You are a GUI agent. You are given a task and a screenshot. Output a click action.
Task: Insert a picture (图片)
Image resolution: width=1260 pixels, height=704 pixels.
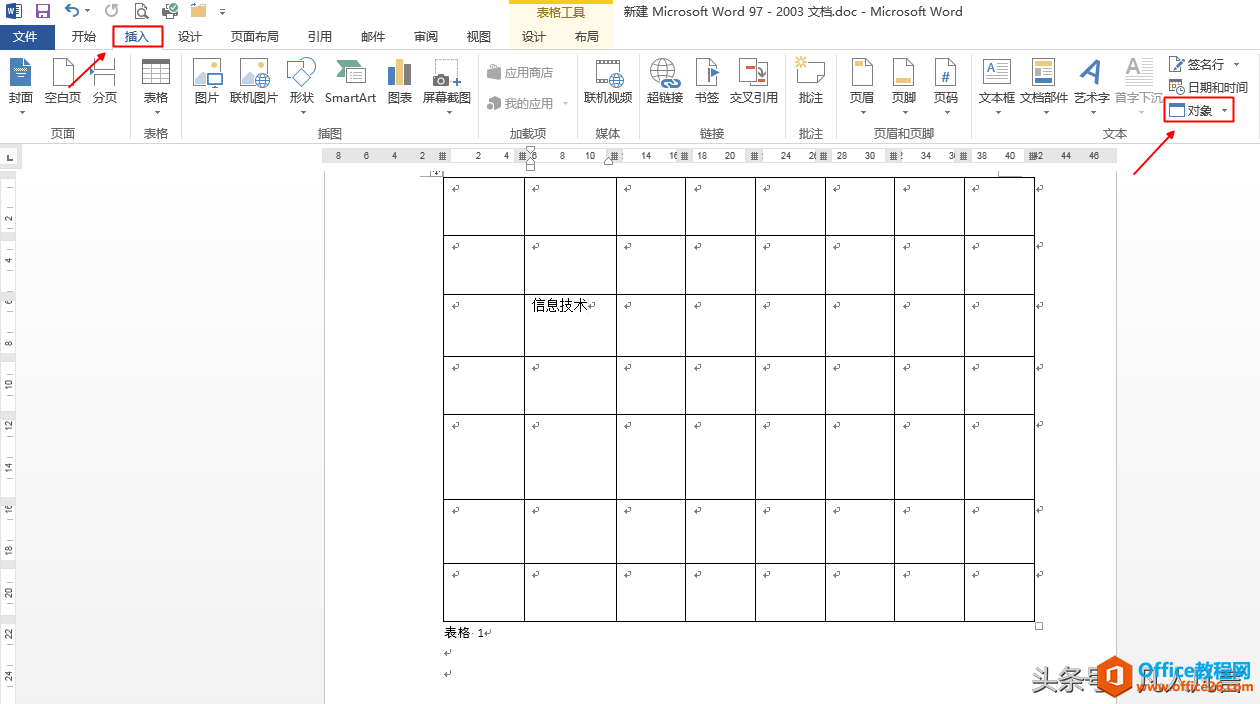pyautogui.click(x=207, y=82)
